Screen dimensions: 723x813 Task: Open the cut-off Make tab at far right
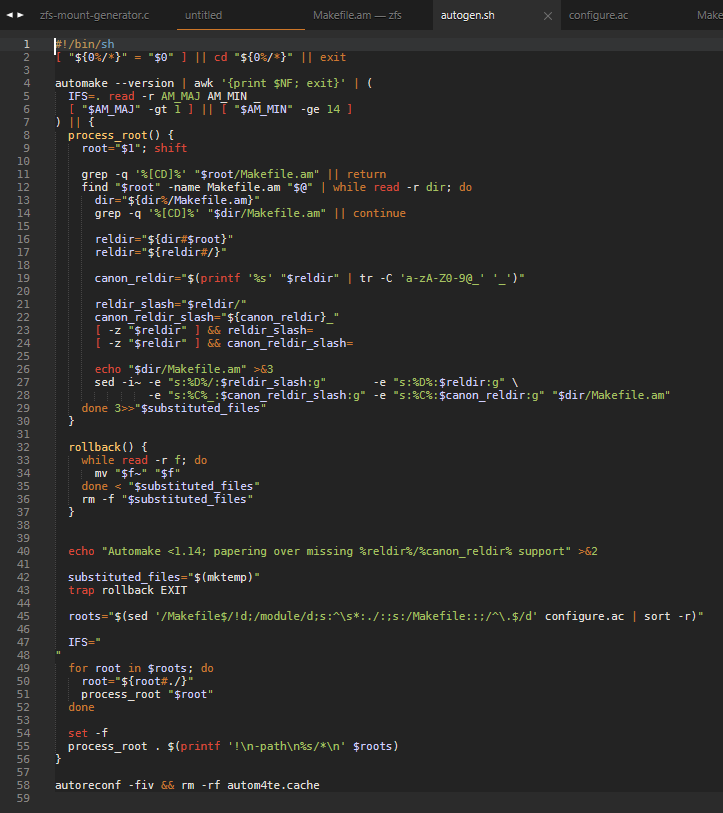(708, 16)
